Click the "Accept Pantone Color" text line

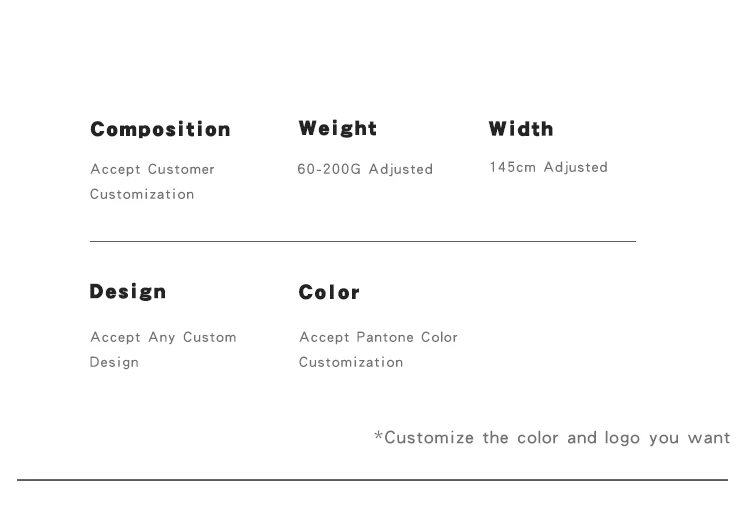378,338
